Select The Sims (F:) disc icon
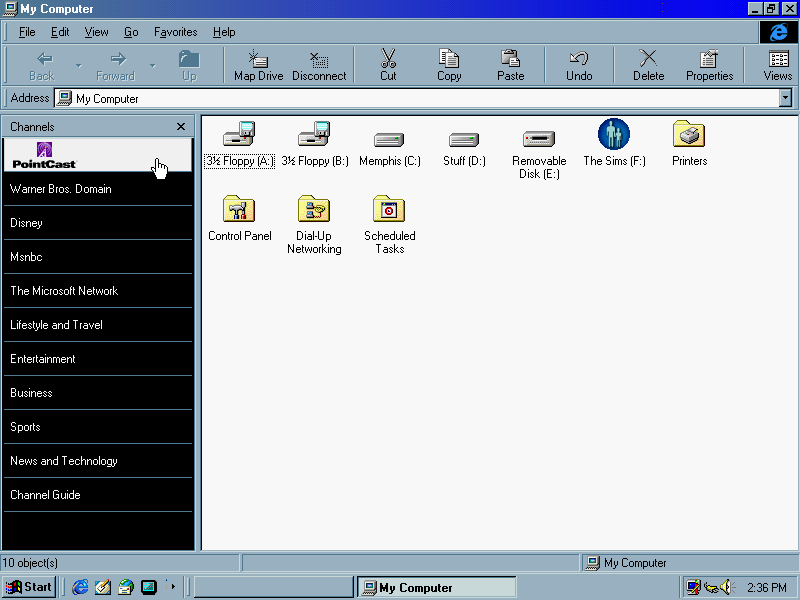Viewport: 800px width, 600px height. tap(613, 135)
